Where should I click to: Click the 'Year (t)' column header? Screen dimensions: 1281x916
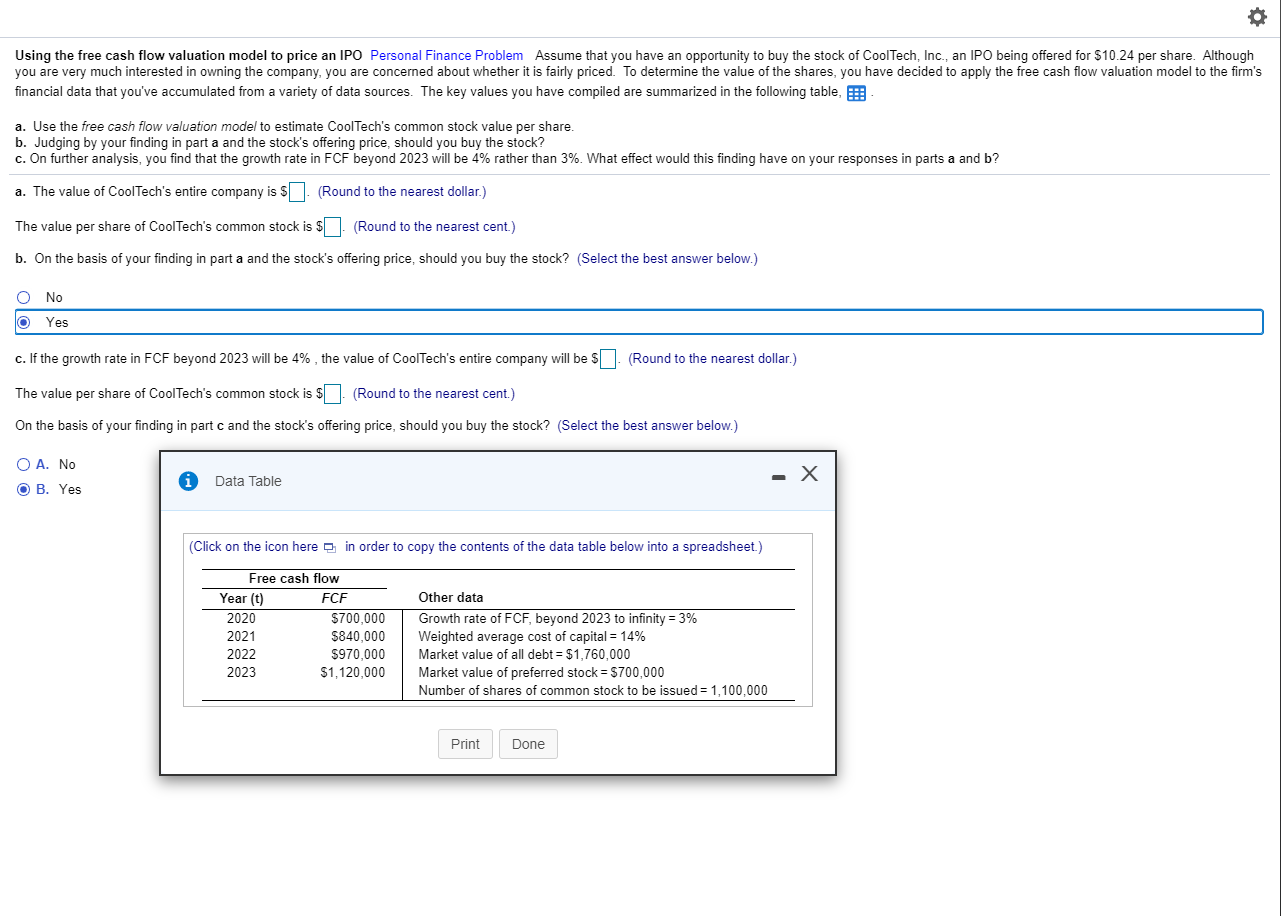pyautogui.click(x=241, y=598)
